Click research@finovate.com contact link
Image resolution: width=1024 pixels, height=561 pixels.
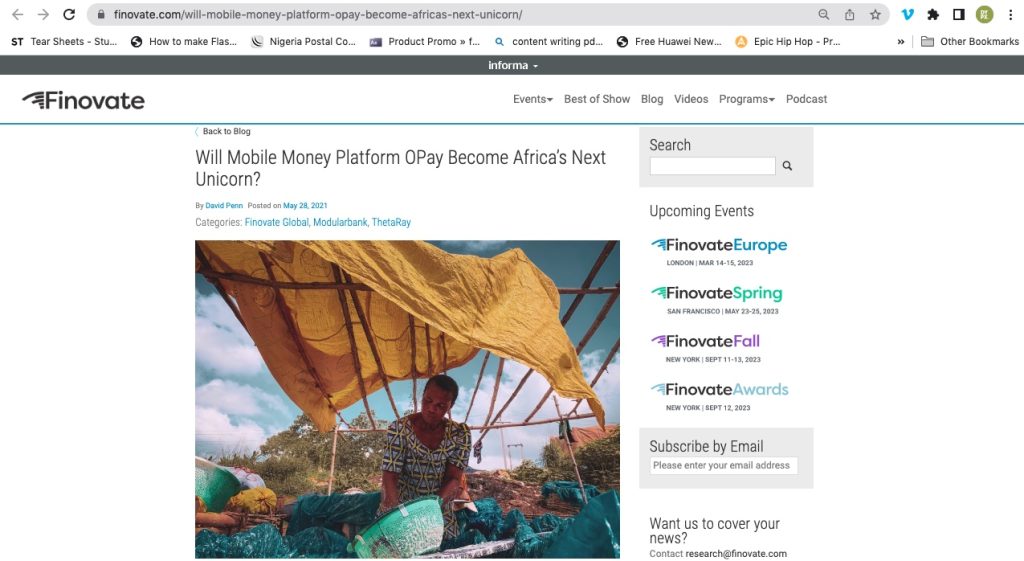coord(736,554)
